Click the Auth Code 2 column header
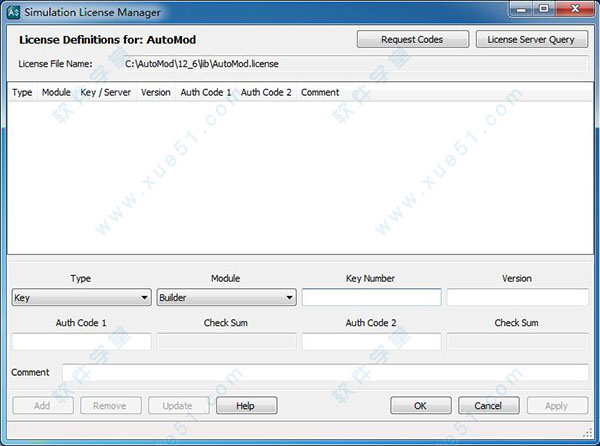600x446 pixels. [x=266, y=92]
